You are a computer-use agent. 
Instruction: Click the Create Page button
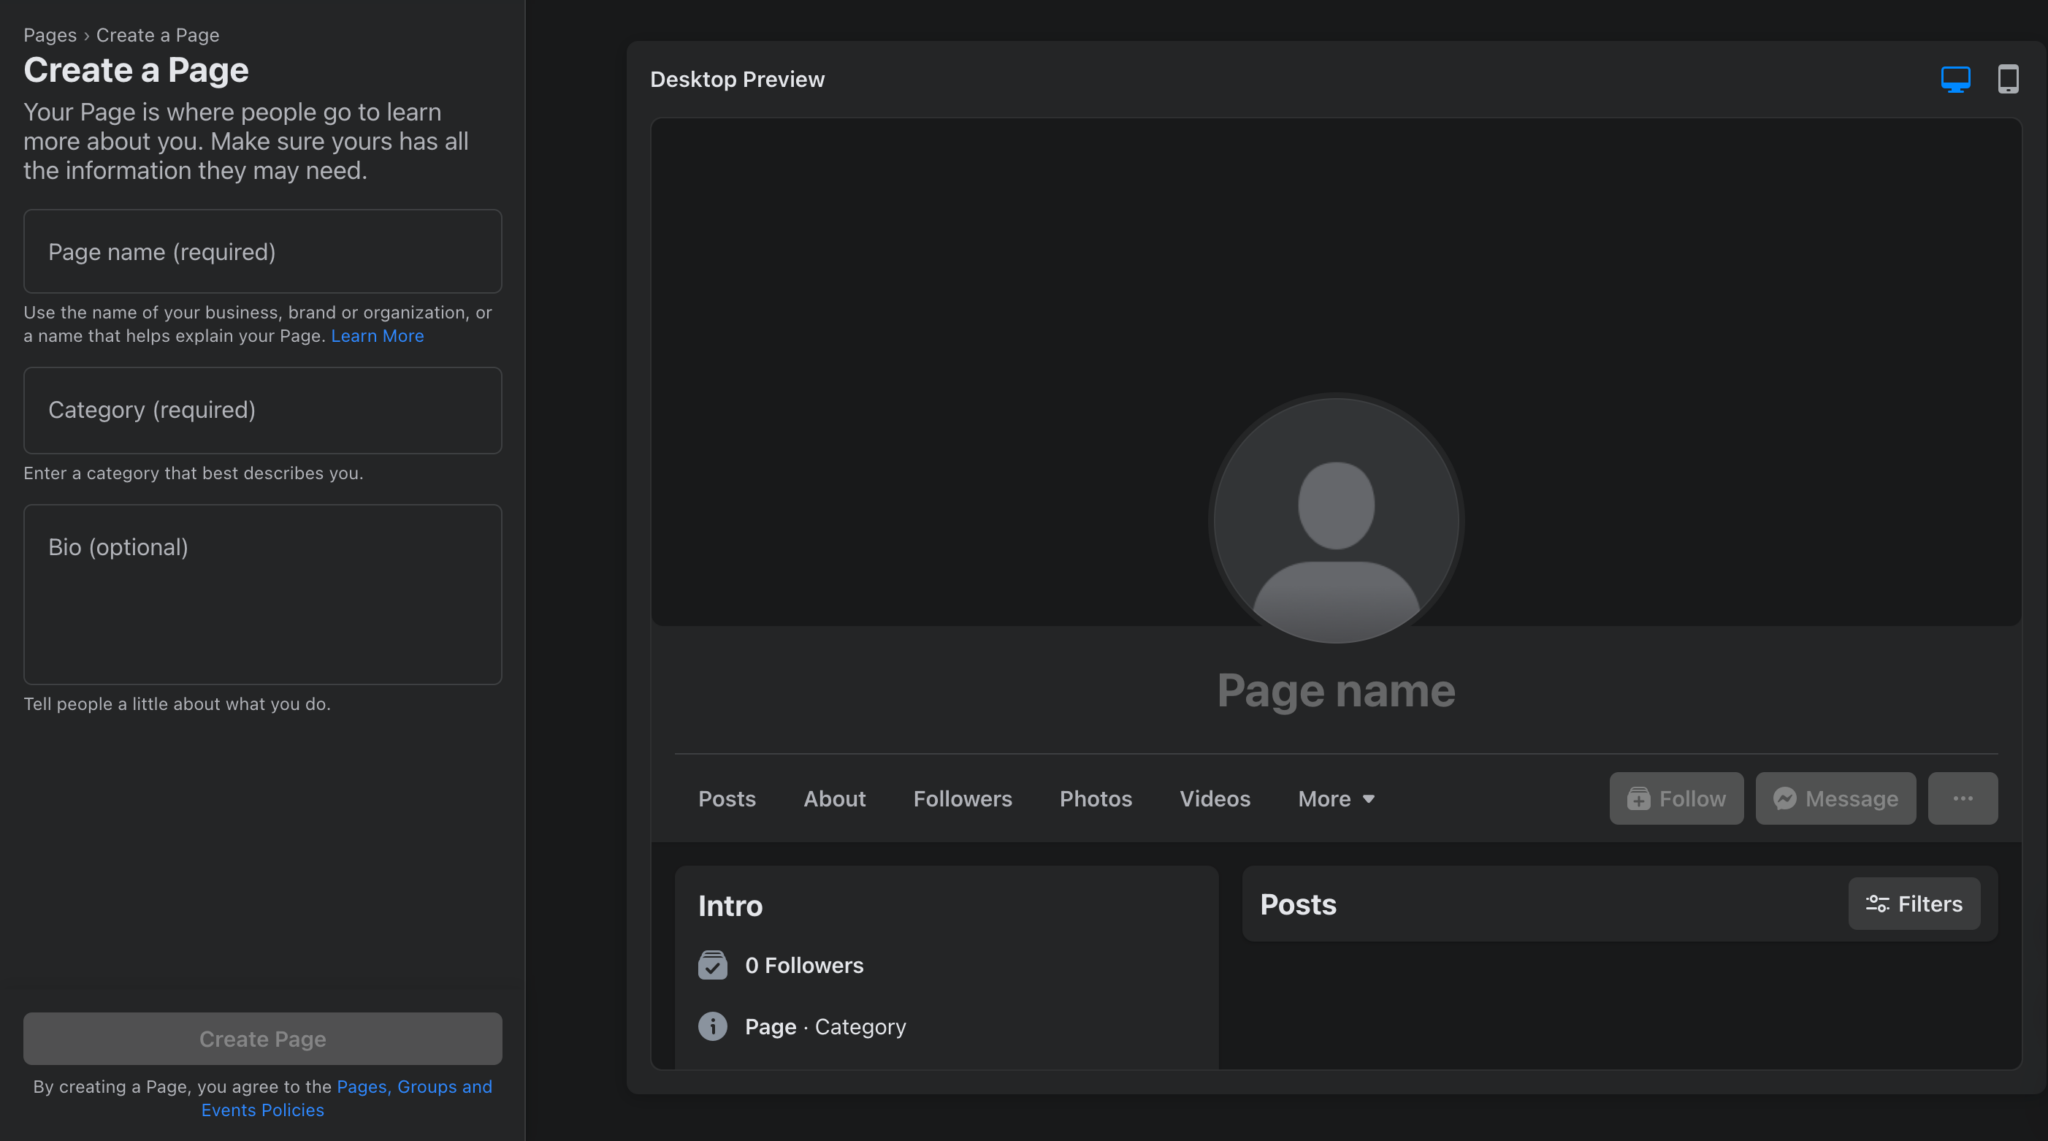pos(262,1038)
